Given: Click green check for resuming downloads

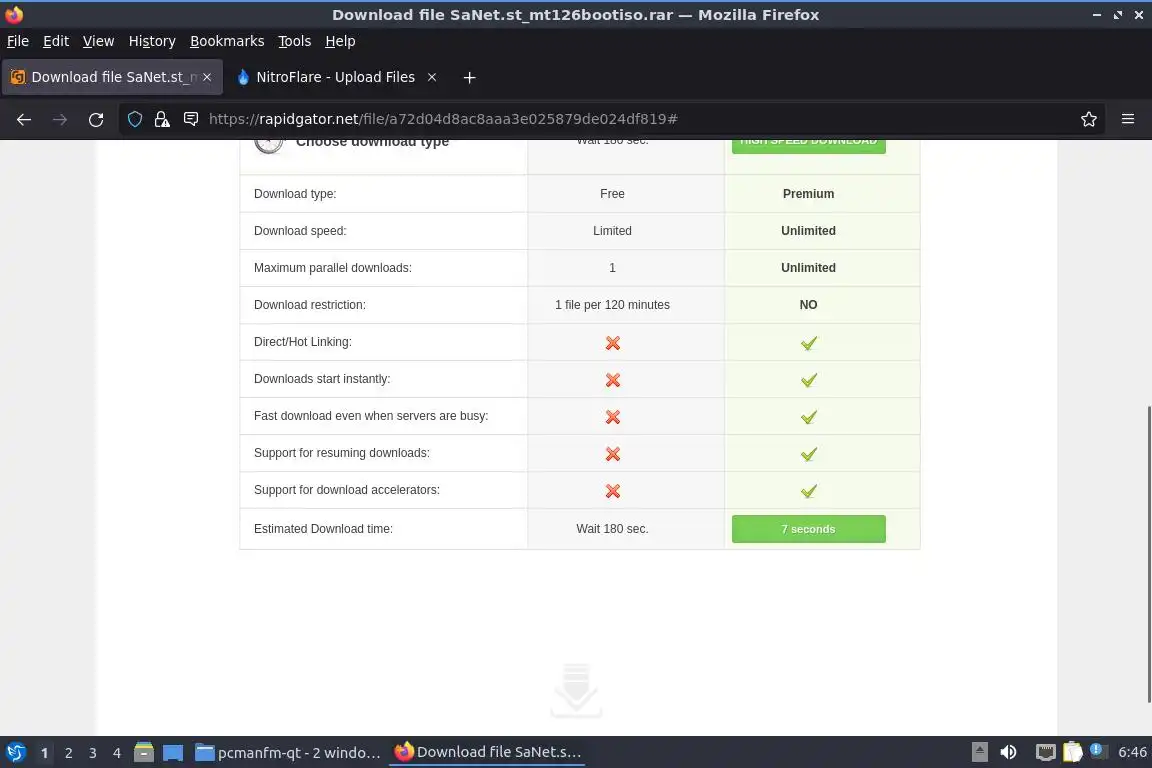Looking at the screenshot, I should 808,453.
